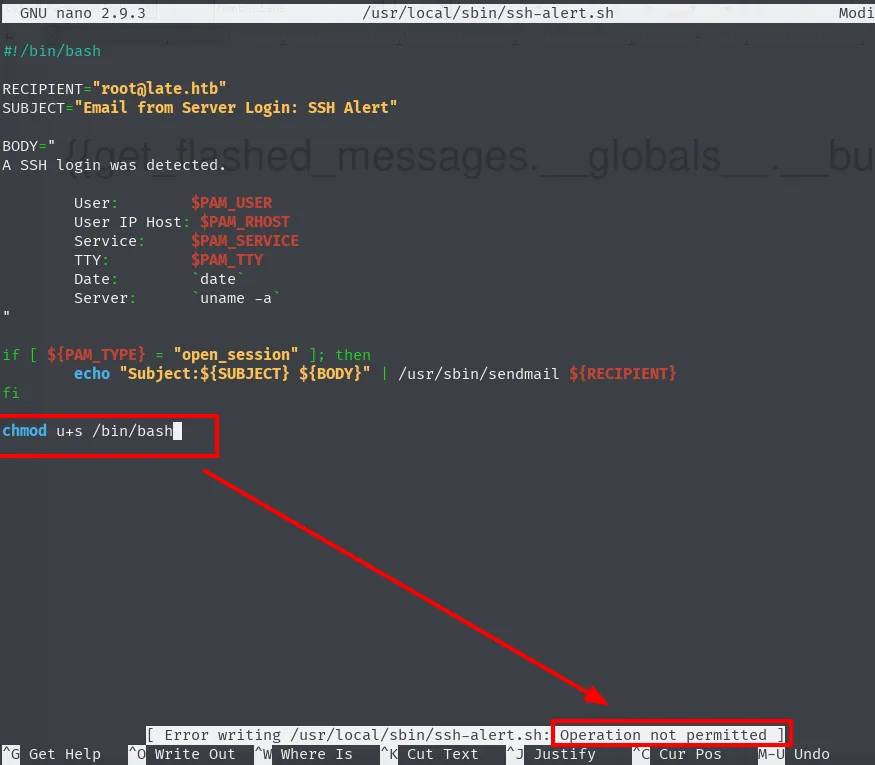Click the chmod command keyword
Screen dimensions: 875x765
(25, 430)
